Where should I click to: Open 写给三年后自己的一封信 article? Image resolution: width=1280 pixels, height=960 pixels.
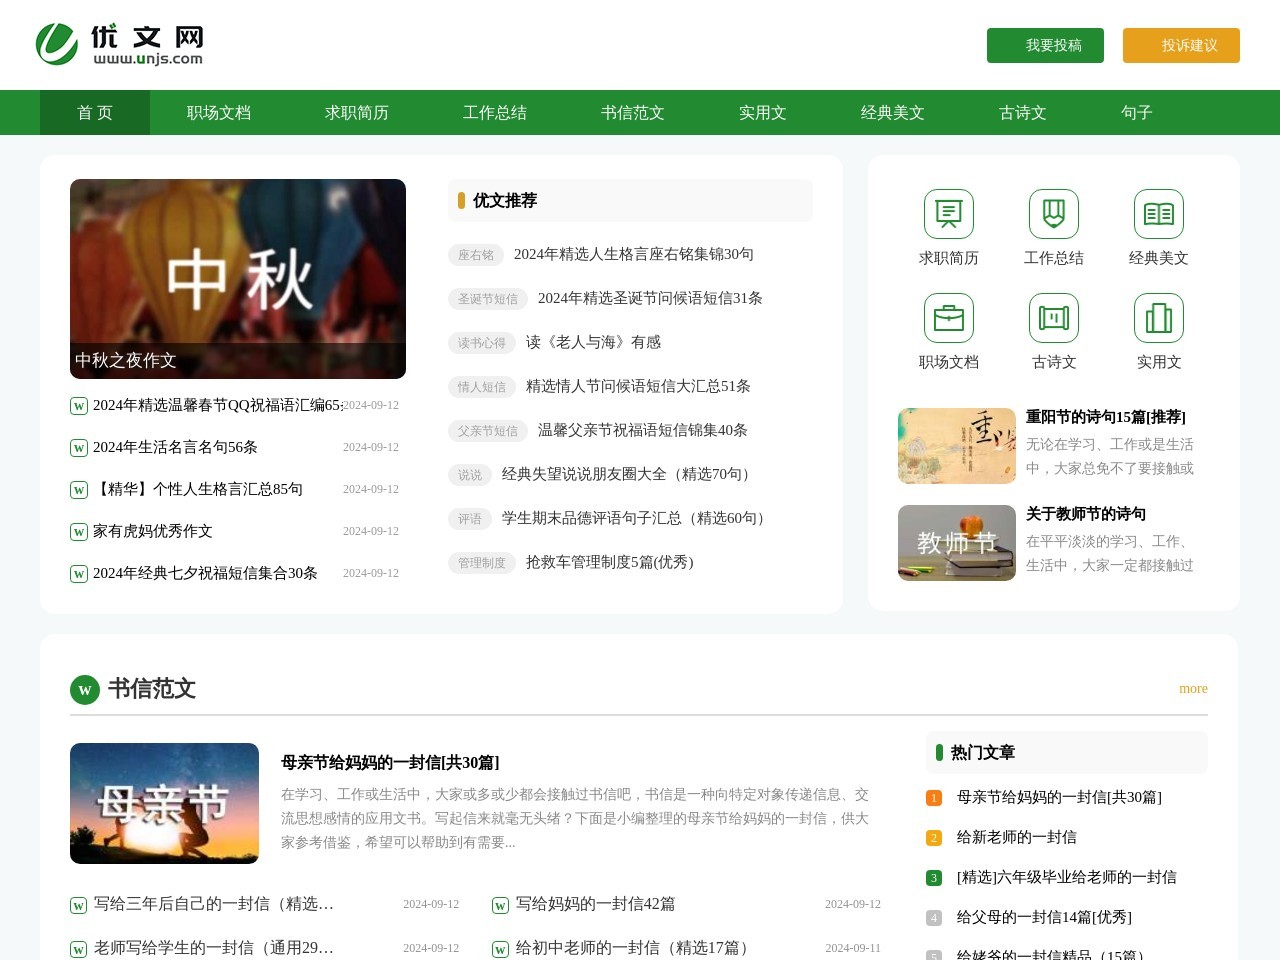tap(214, 904)
